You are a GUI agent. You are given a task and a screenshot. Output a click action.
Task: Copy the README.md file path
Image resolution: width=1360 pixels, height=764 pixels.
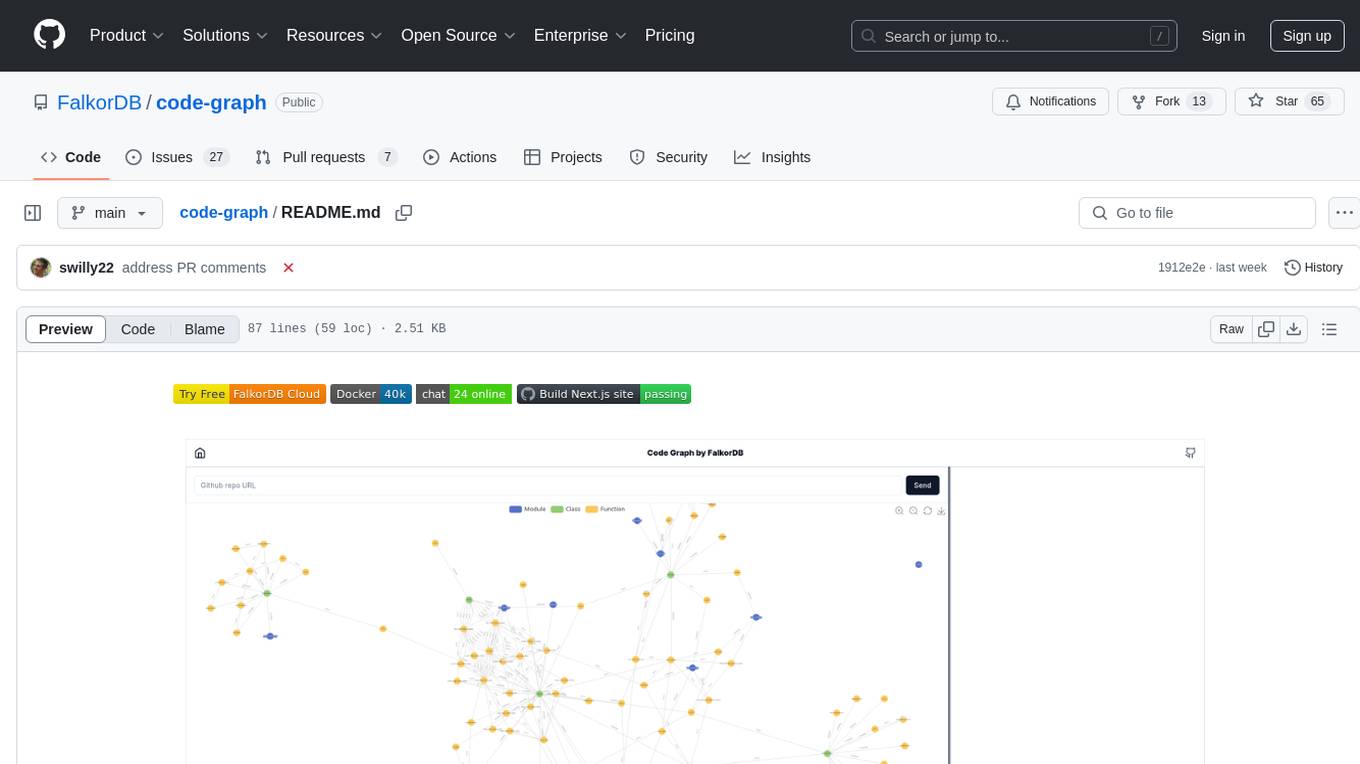[404, 213]
